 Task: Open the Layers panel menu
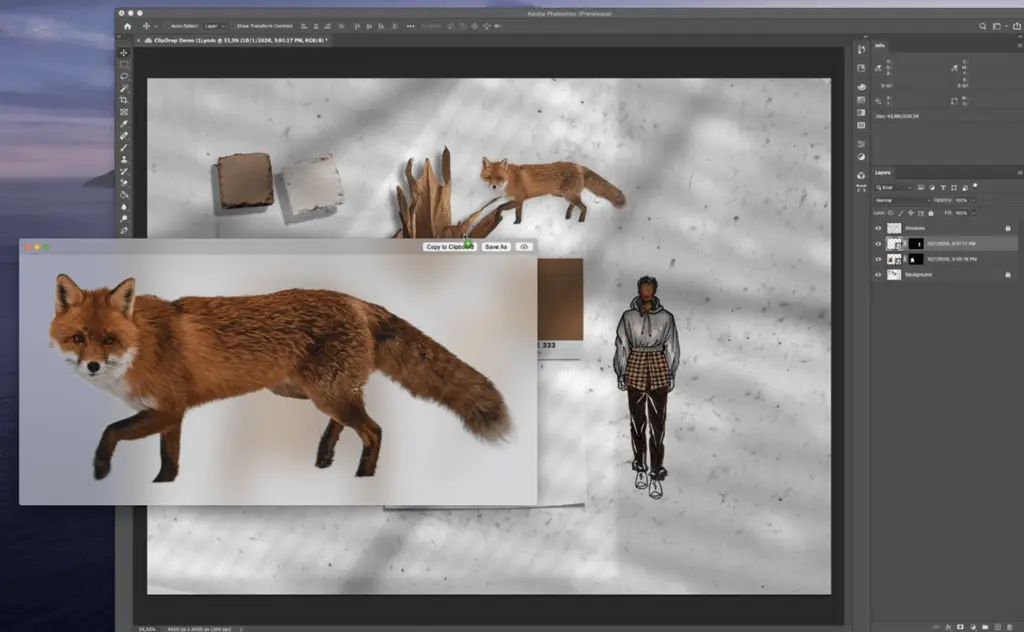[x=1019, y=173]
